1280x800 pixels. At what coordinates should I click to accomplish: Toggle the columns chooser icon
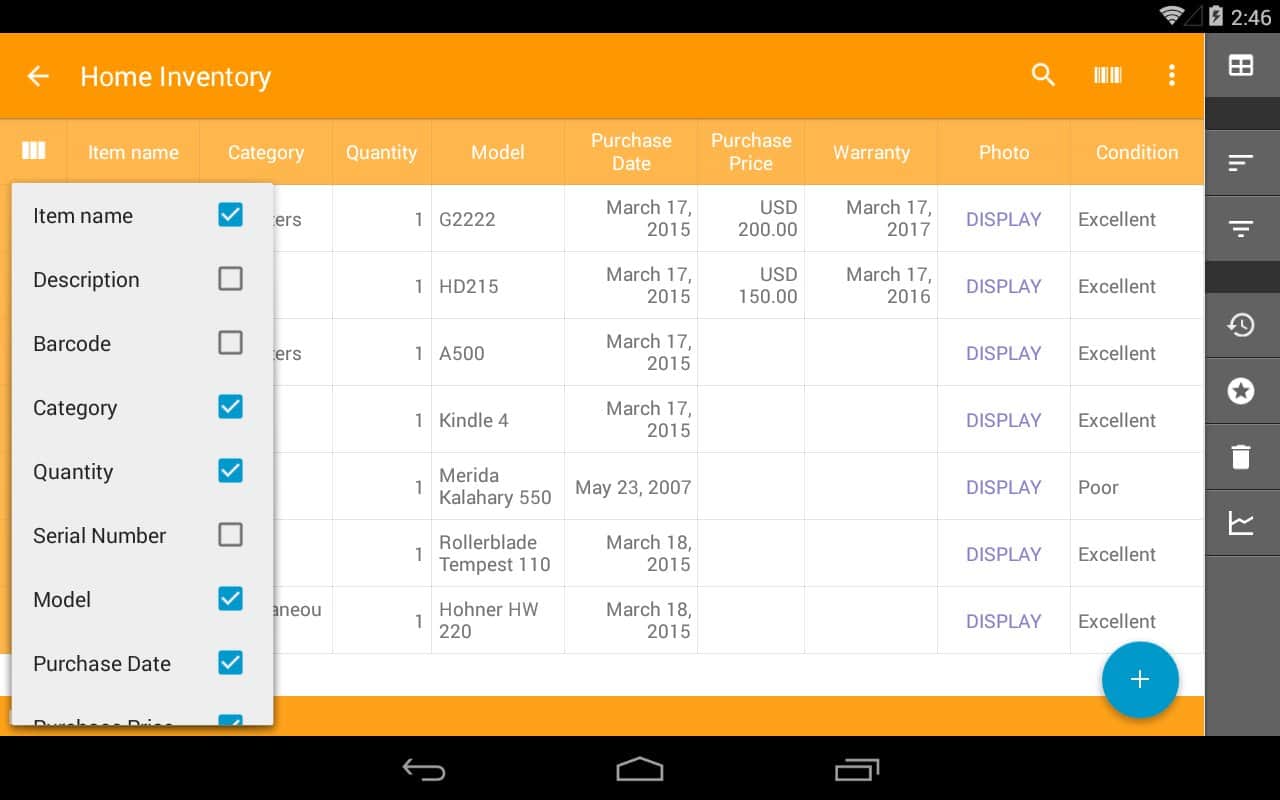click(33, 151)
